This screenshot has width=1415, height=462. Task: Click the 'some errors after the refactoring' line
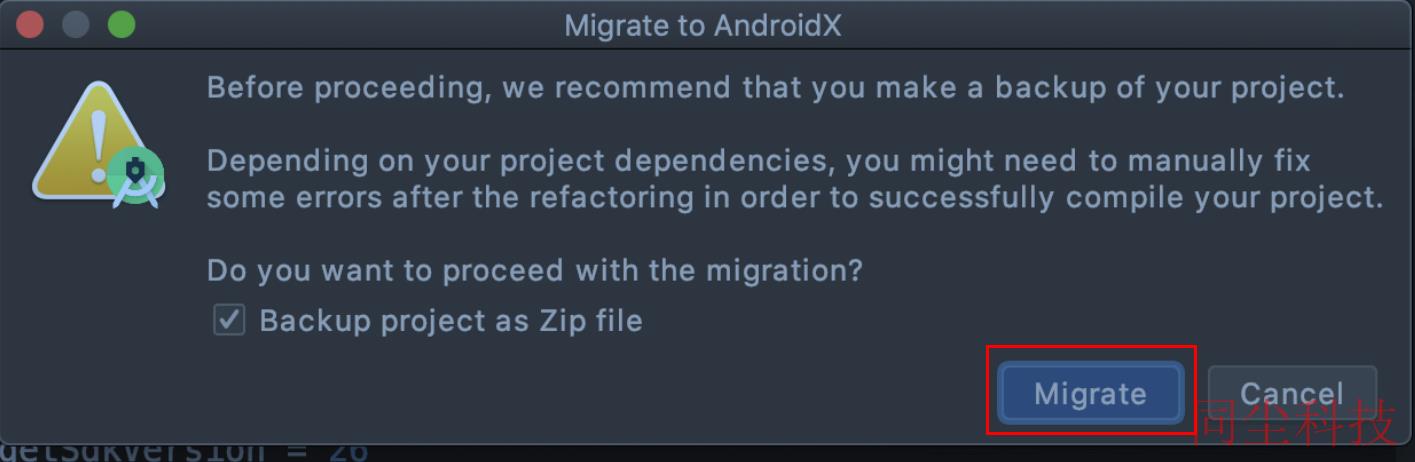pos(795,197)
